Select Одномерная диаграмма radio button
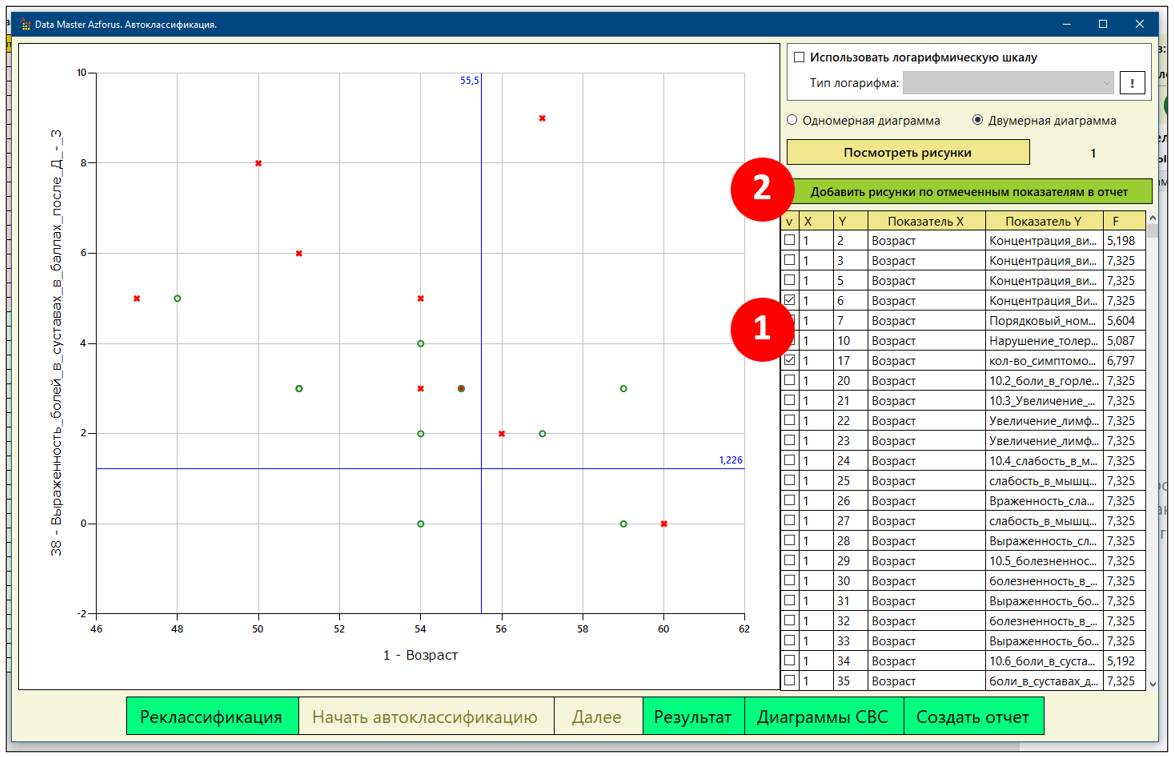The image size is (1175, 757). [793, 120]
